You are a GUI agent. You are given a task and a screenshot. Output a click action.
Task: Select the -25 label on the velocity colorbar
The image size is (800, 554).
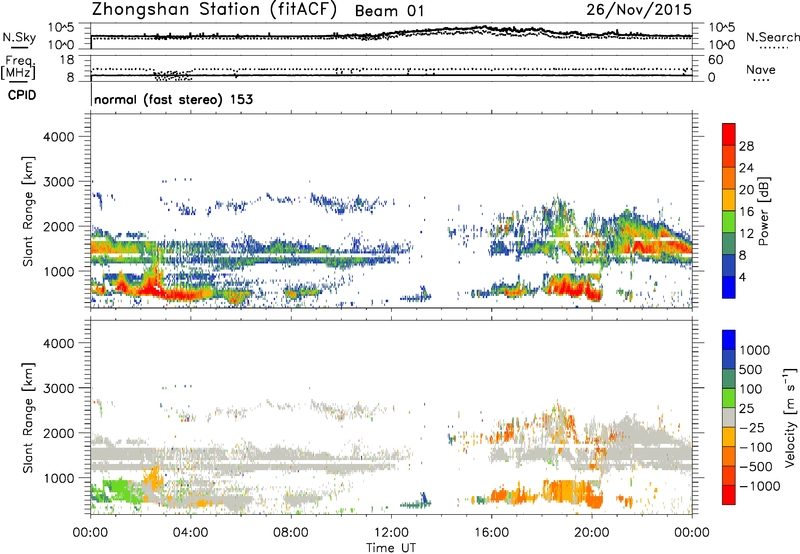pyautogui.click(x=752, y=427)
